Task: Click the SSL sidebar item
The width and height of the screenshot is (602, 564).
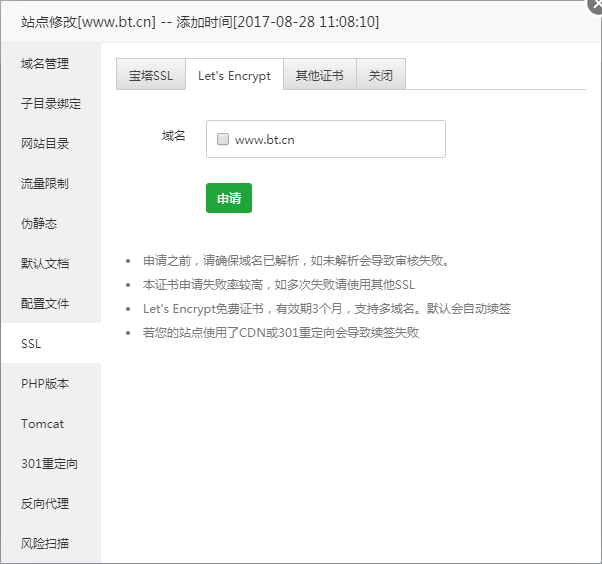Action: (x=32, y=343)
